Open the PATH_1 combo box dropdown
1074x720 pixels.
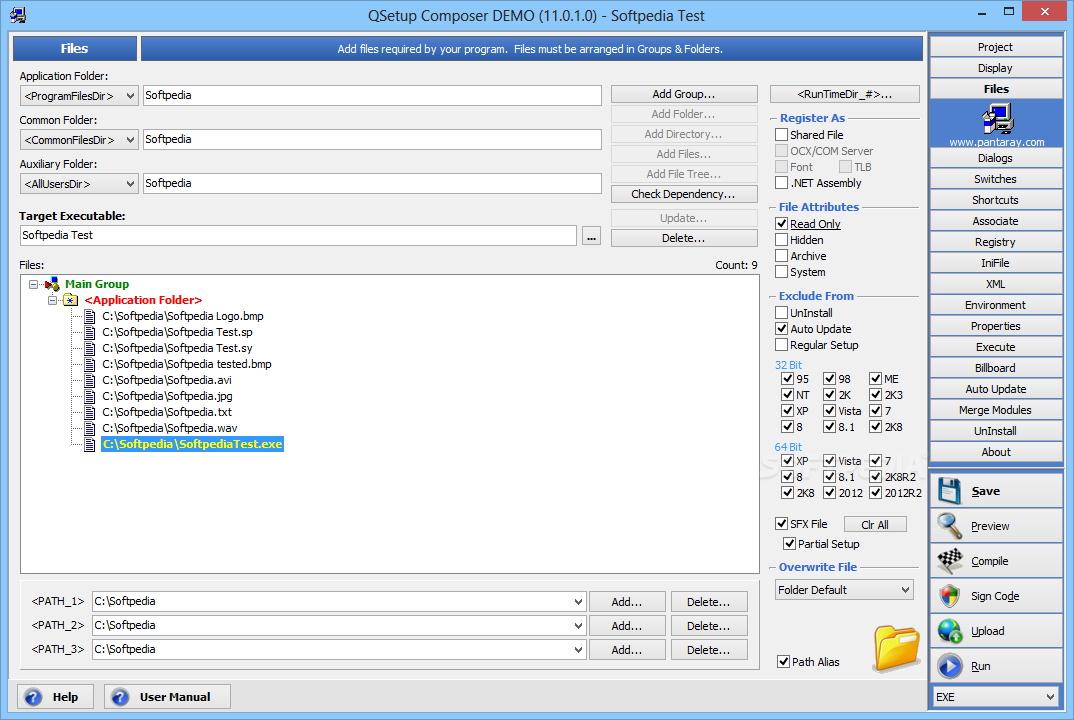(x=578, y=601)
